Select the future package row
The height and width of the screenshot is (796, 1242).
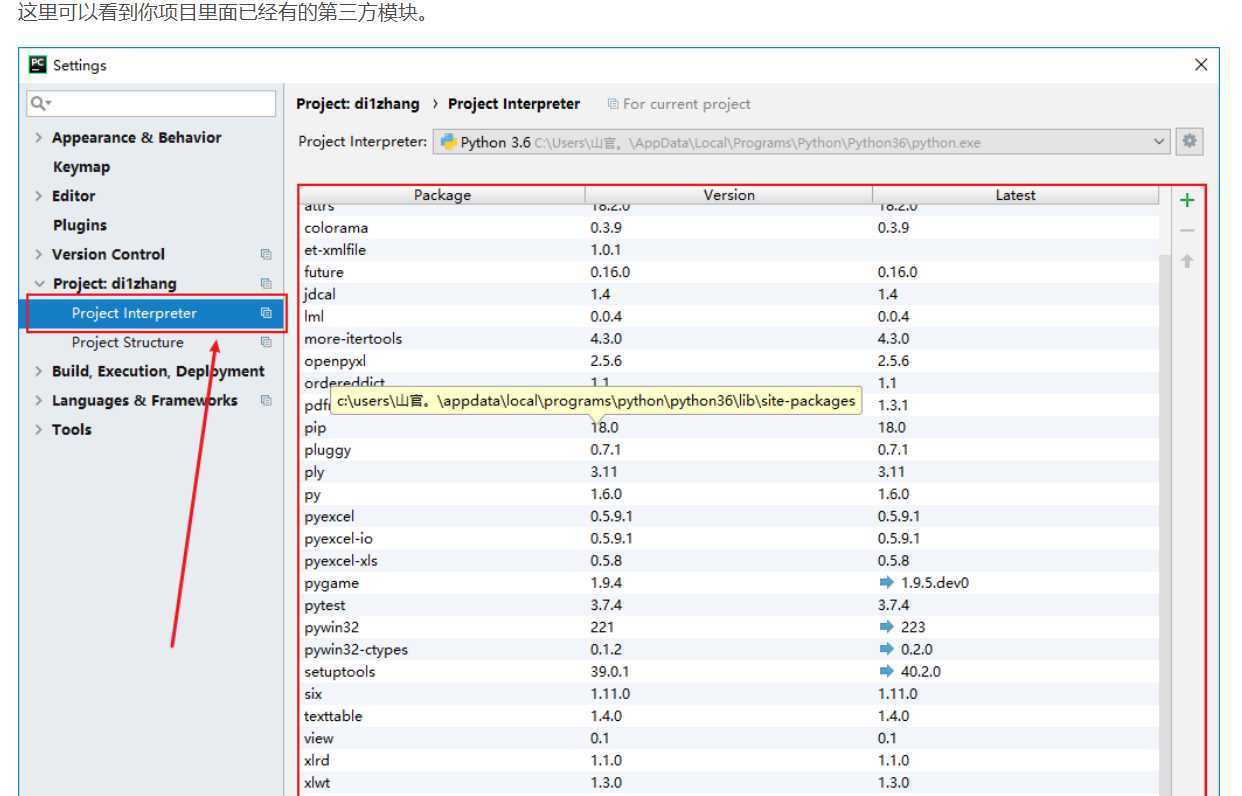(729, 272)
